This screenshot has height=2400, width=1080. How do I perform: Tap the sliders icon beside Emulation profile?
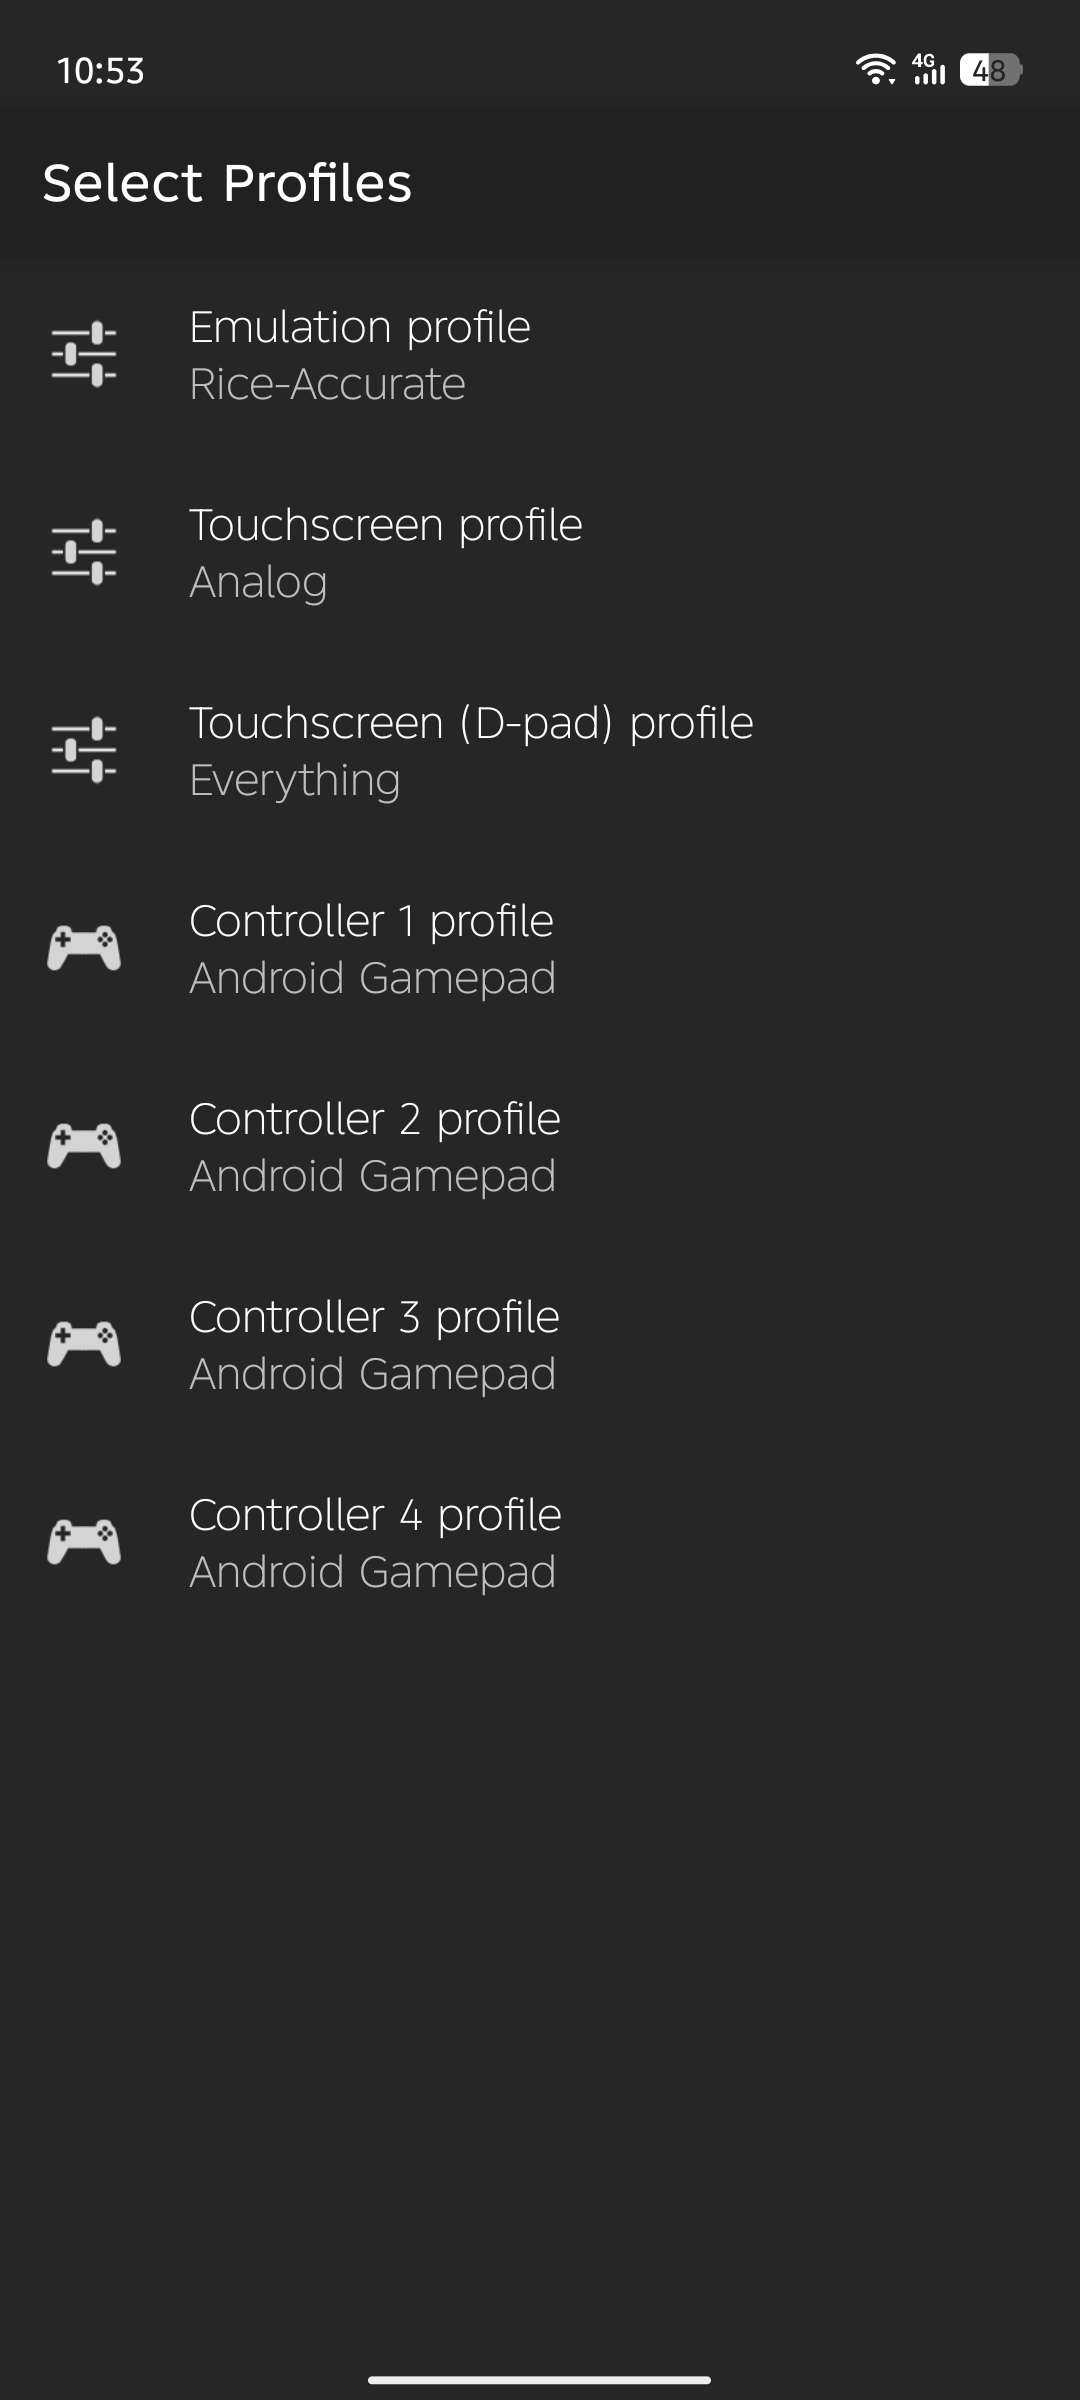[84, 354]
